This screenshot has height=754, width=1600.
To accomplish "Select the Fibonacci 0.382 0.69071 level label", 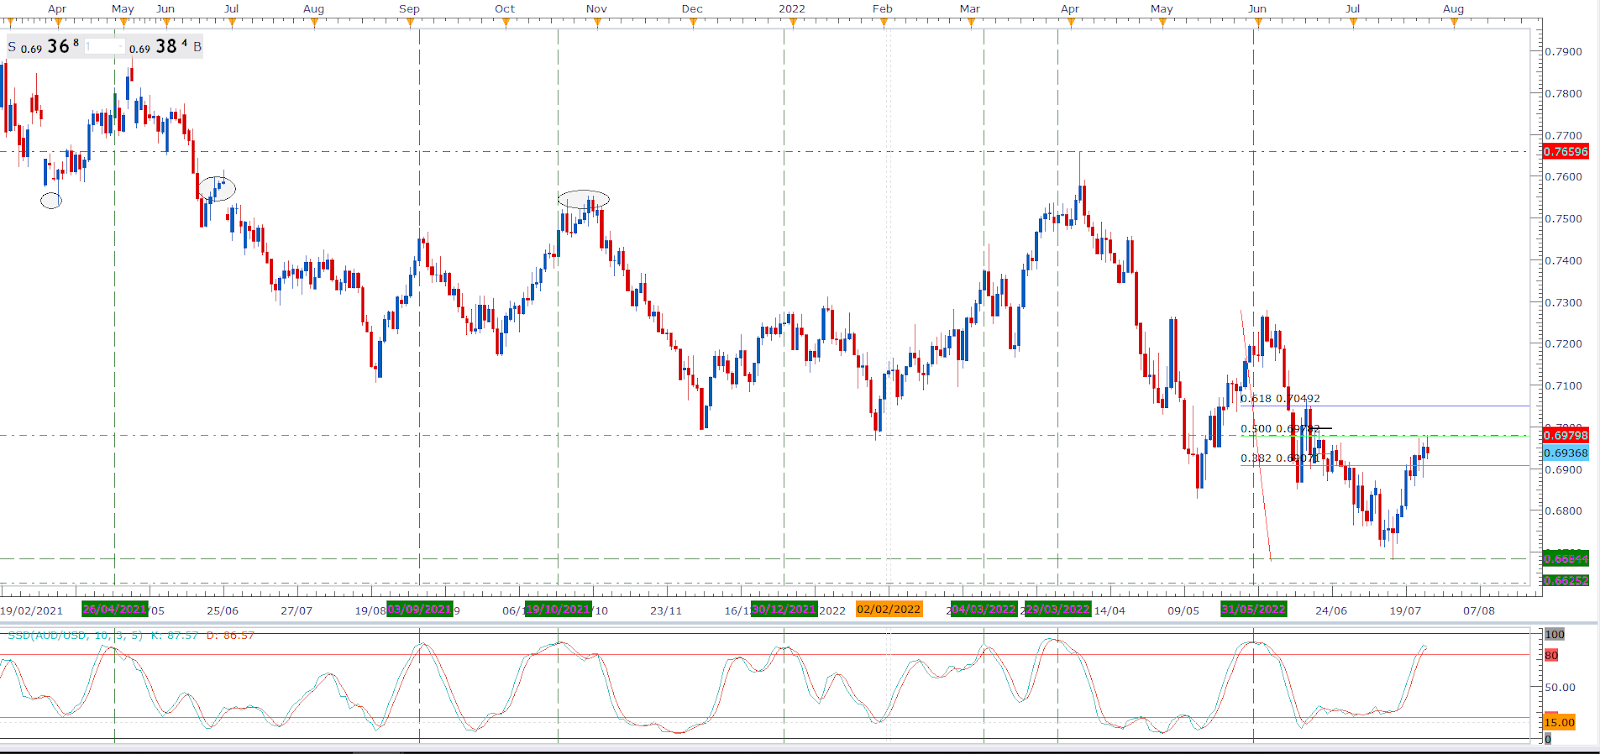I will (x=1280, y=458).
